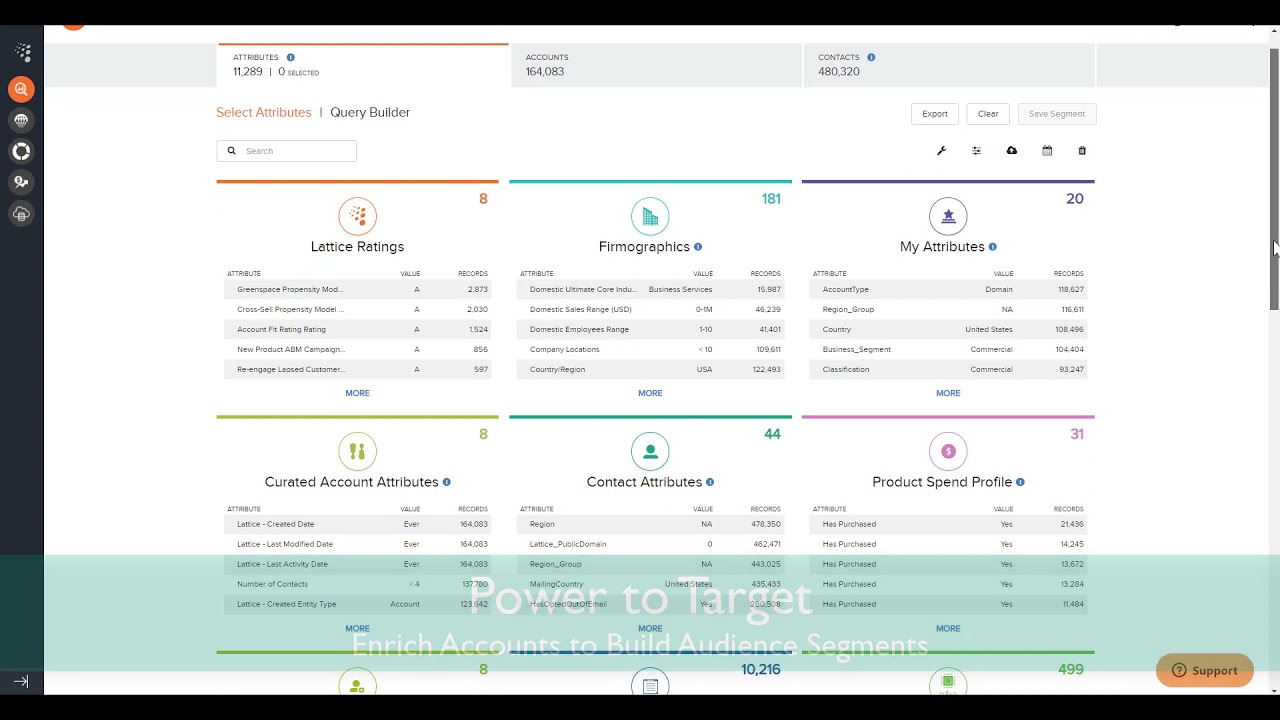Click the Firmographics building icon
The height and width of the screenshot is (720, 1280).
(x=650, y=216)
